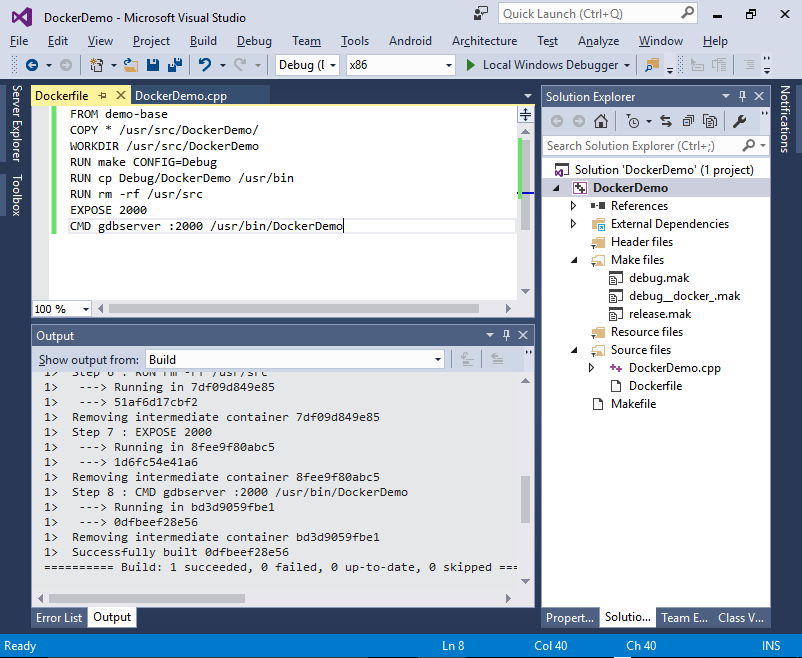Viewport: 802px width, 658px height.
Task: Click the Output panel vertical scrollbar thumb
Action: coord(525,499)
